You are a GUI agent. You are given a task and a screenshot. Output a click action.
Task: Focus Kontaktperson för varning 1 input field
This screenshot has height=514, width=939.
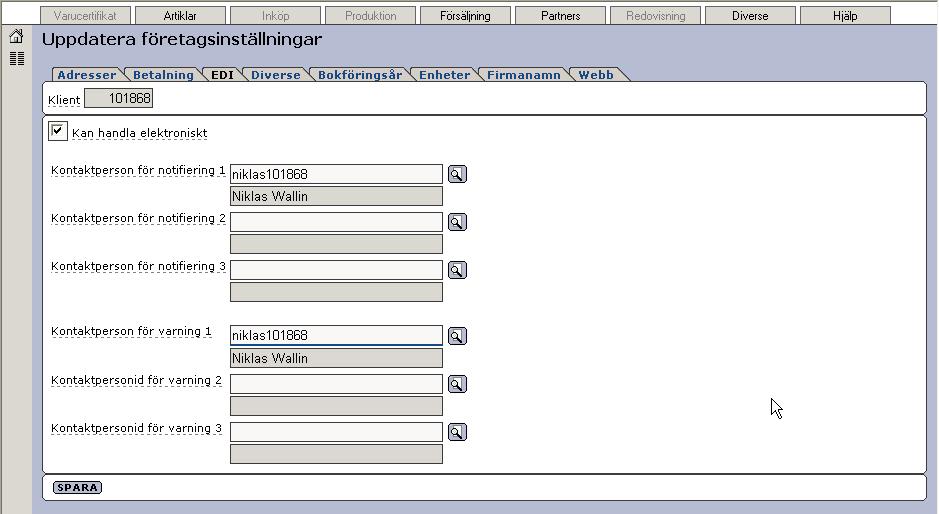[x=337, y=335]
